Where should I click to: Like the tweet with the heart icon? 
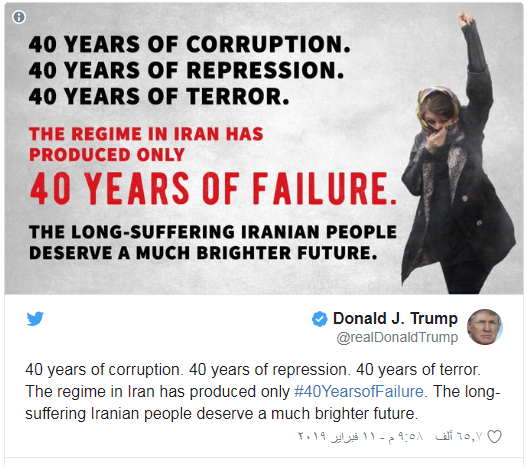[x=494, y=436]
